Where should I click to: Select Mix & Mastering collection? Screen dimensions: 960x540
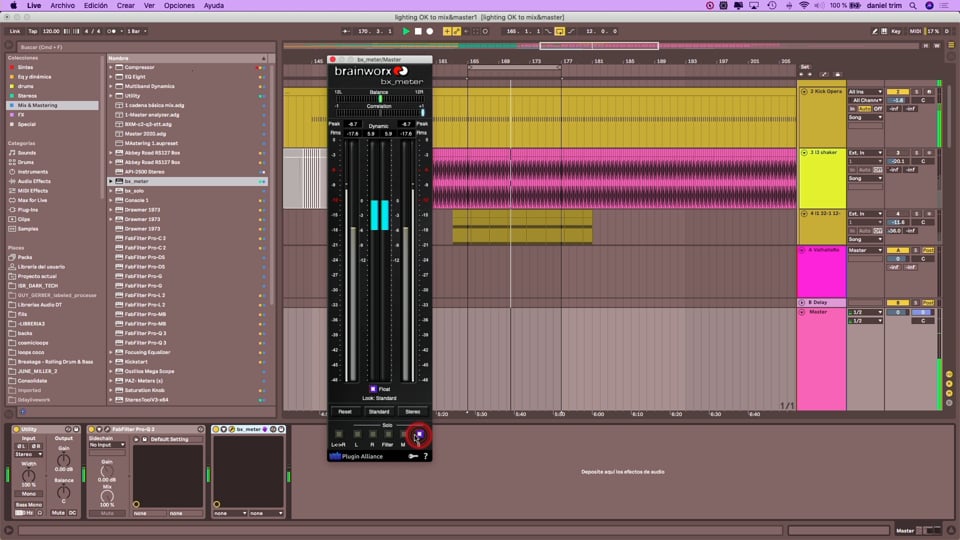(52, 105)
